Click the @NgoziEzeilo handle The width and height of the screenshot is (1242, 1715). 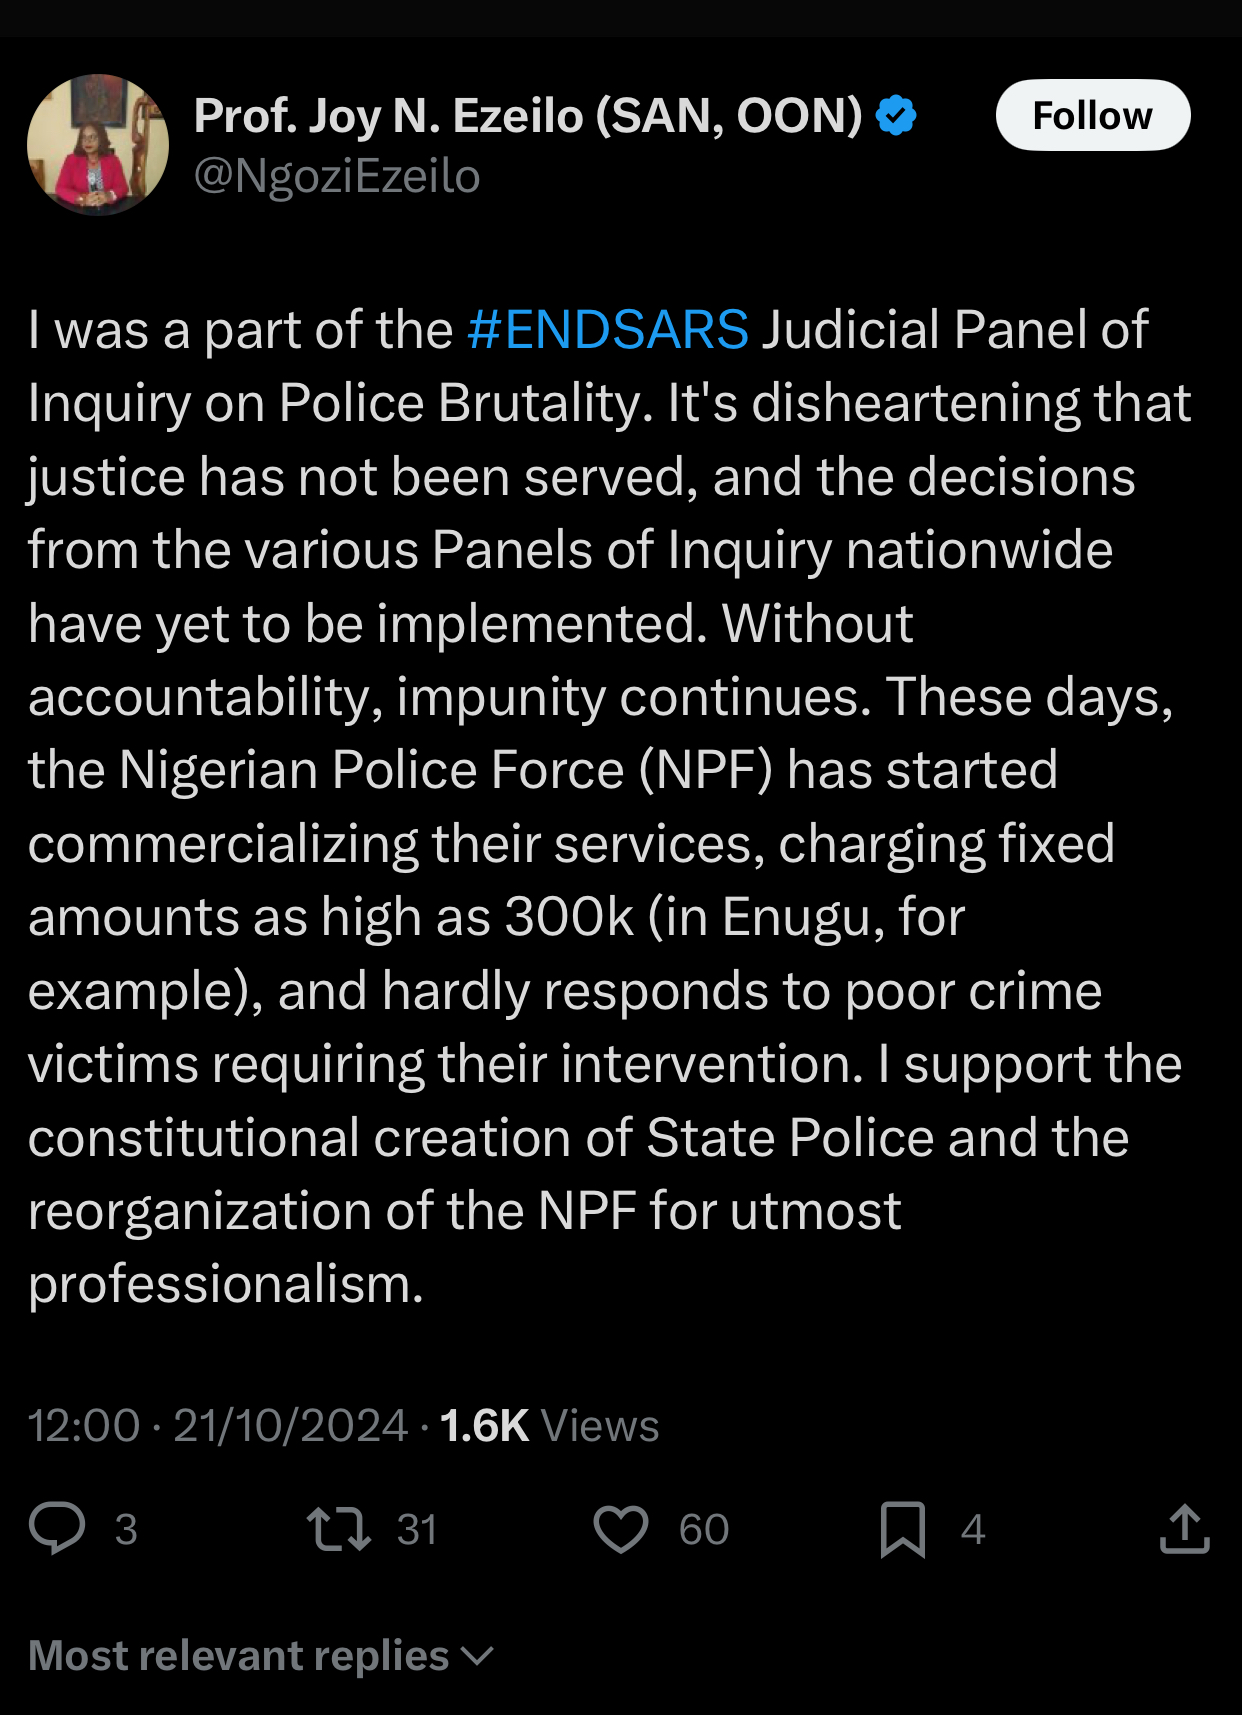point(337,177)
